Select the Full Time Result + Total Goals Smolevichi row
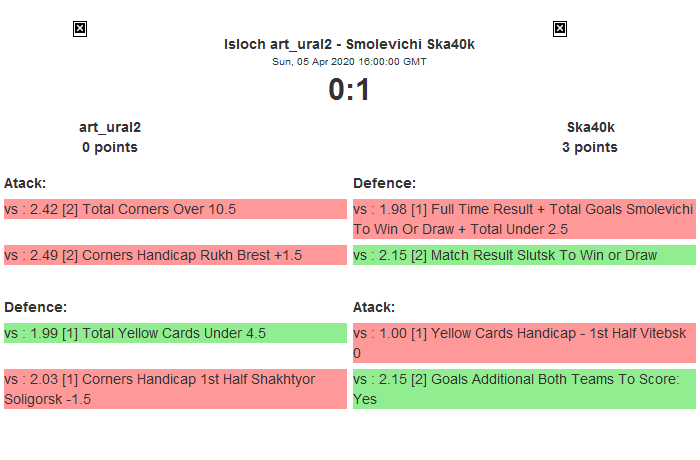The height and width of the screenshot is (460, 700). [524, 219]
